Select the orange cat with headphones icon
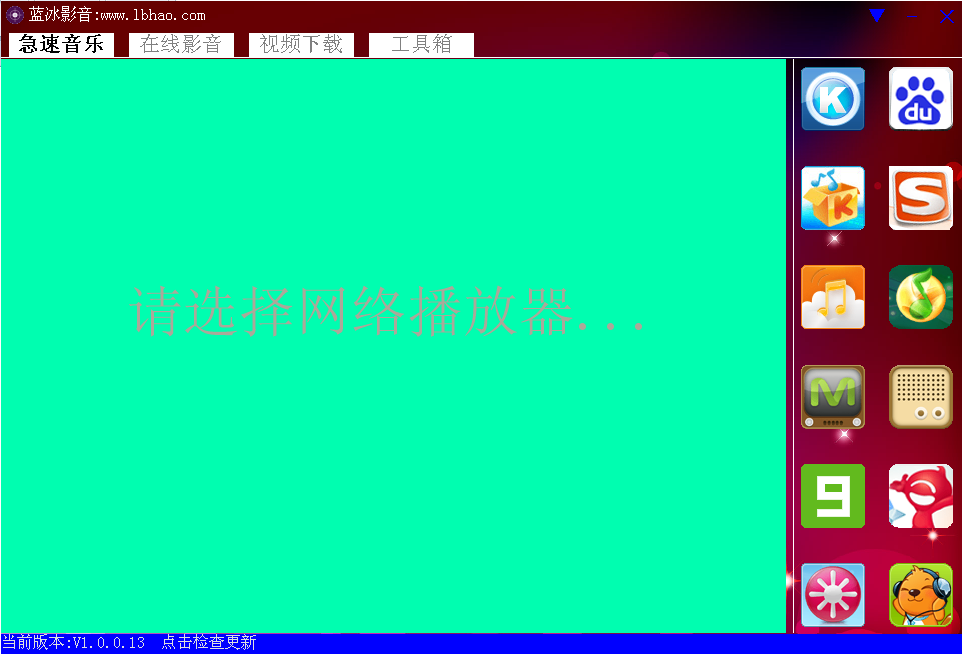 920,595
